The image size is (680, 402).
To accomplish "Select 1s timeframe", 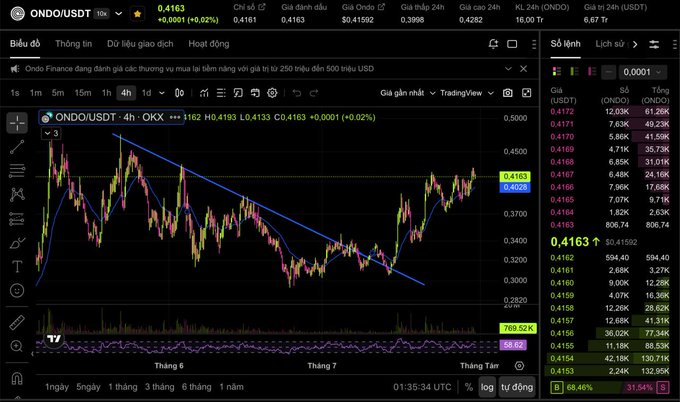I will 15,93.
